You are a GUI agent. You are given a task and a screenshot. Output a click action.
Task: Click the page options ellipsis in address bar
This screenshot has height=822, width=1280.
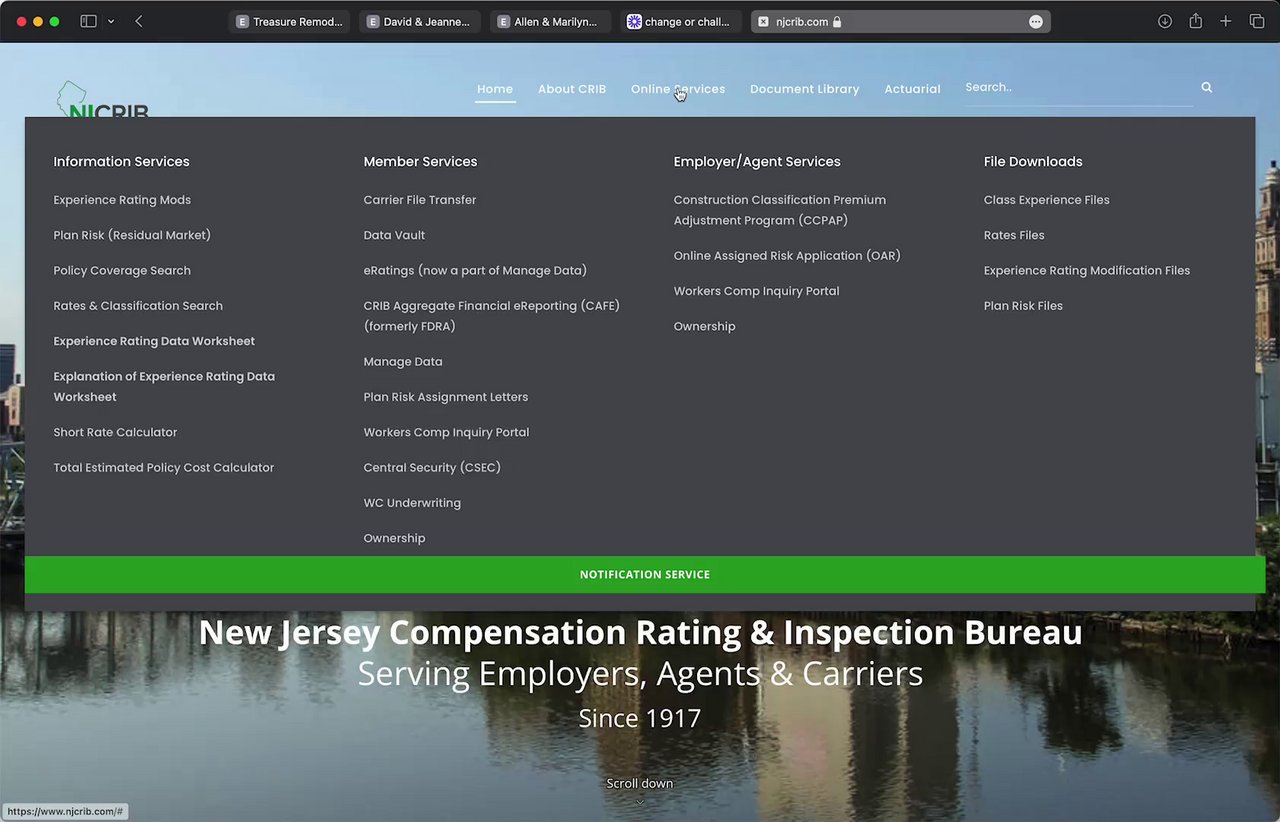pyautogui.click(x=1036, y=22)
